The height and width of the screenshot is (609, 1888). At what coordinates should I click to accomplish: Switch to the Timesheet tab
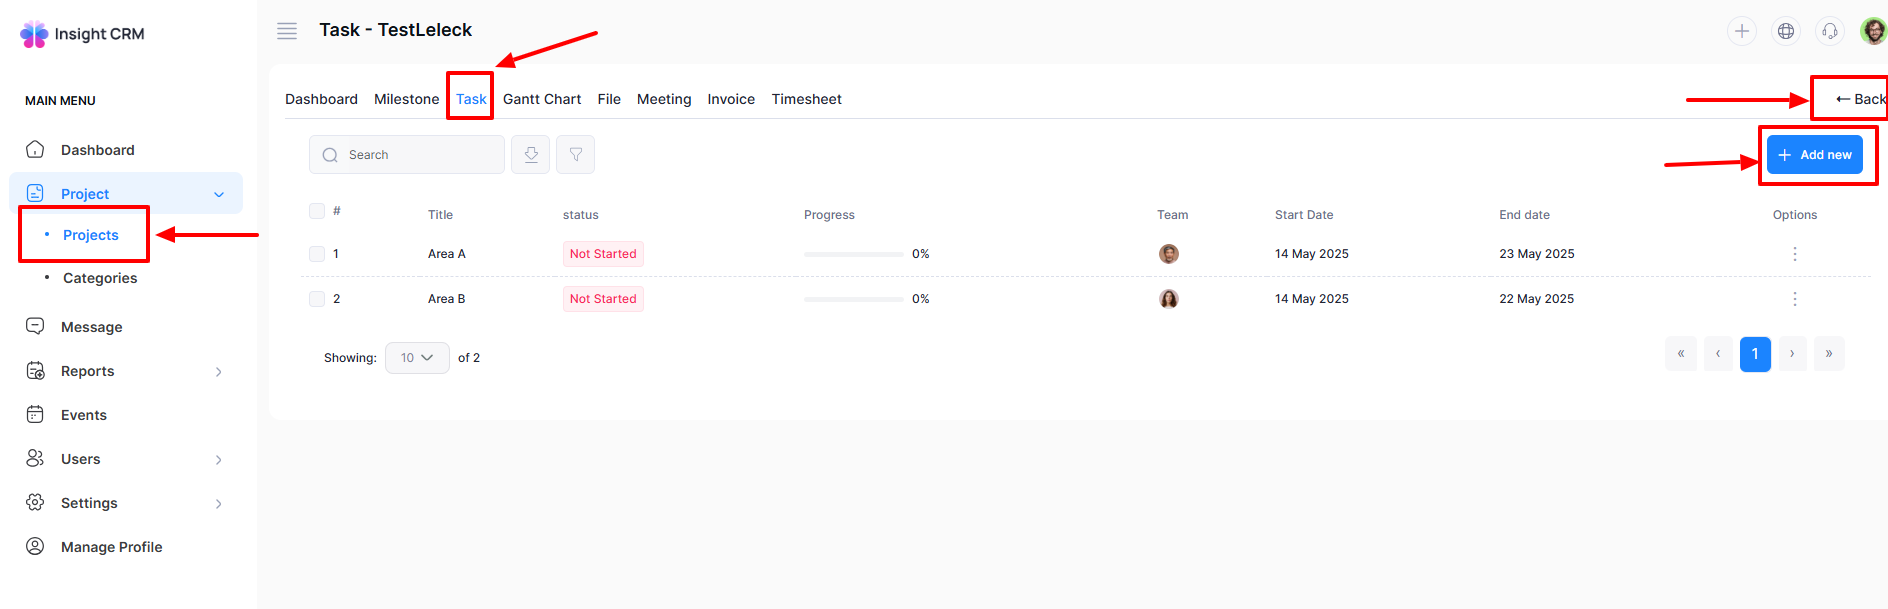806,99
